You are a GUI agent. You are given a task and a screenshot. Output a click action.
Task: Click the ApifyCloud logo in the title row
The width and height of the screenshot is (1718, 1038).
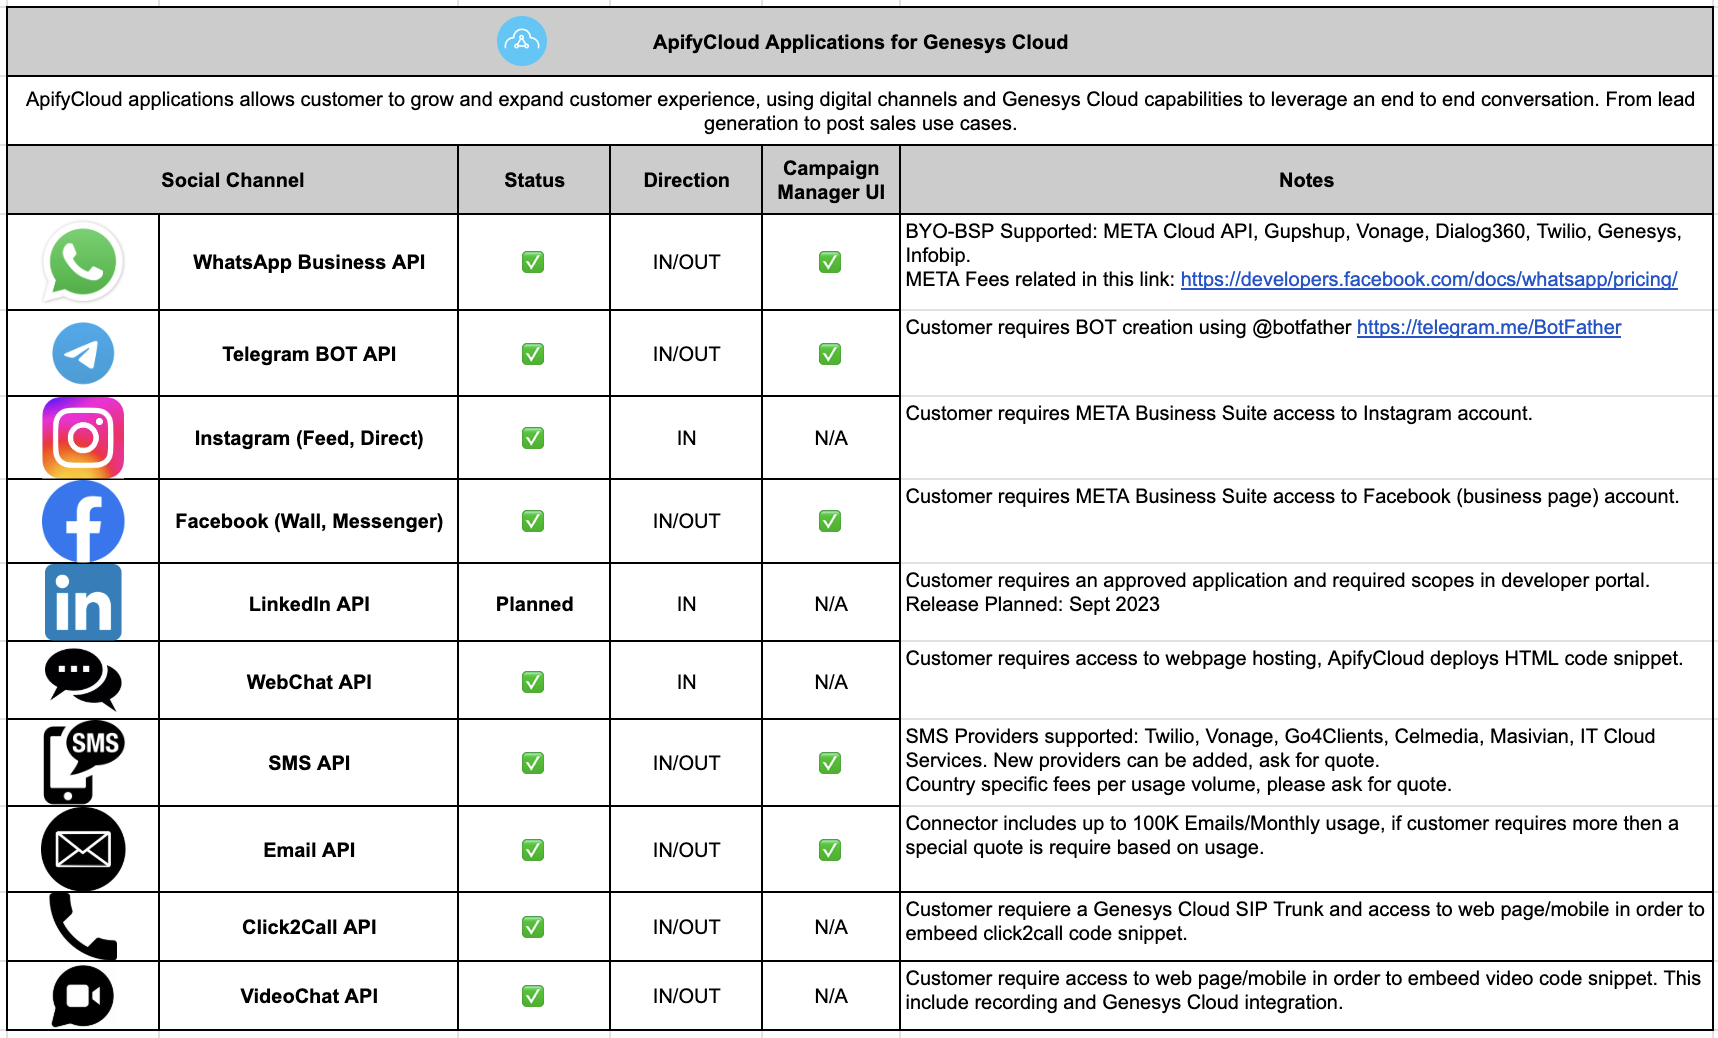coord(522,41)
